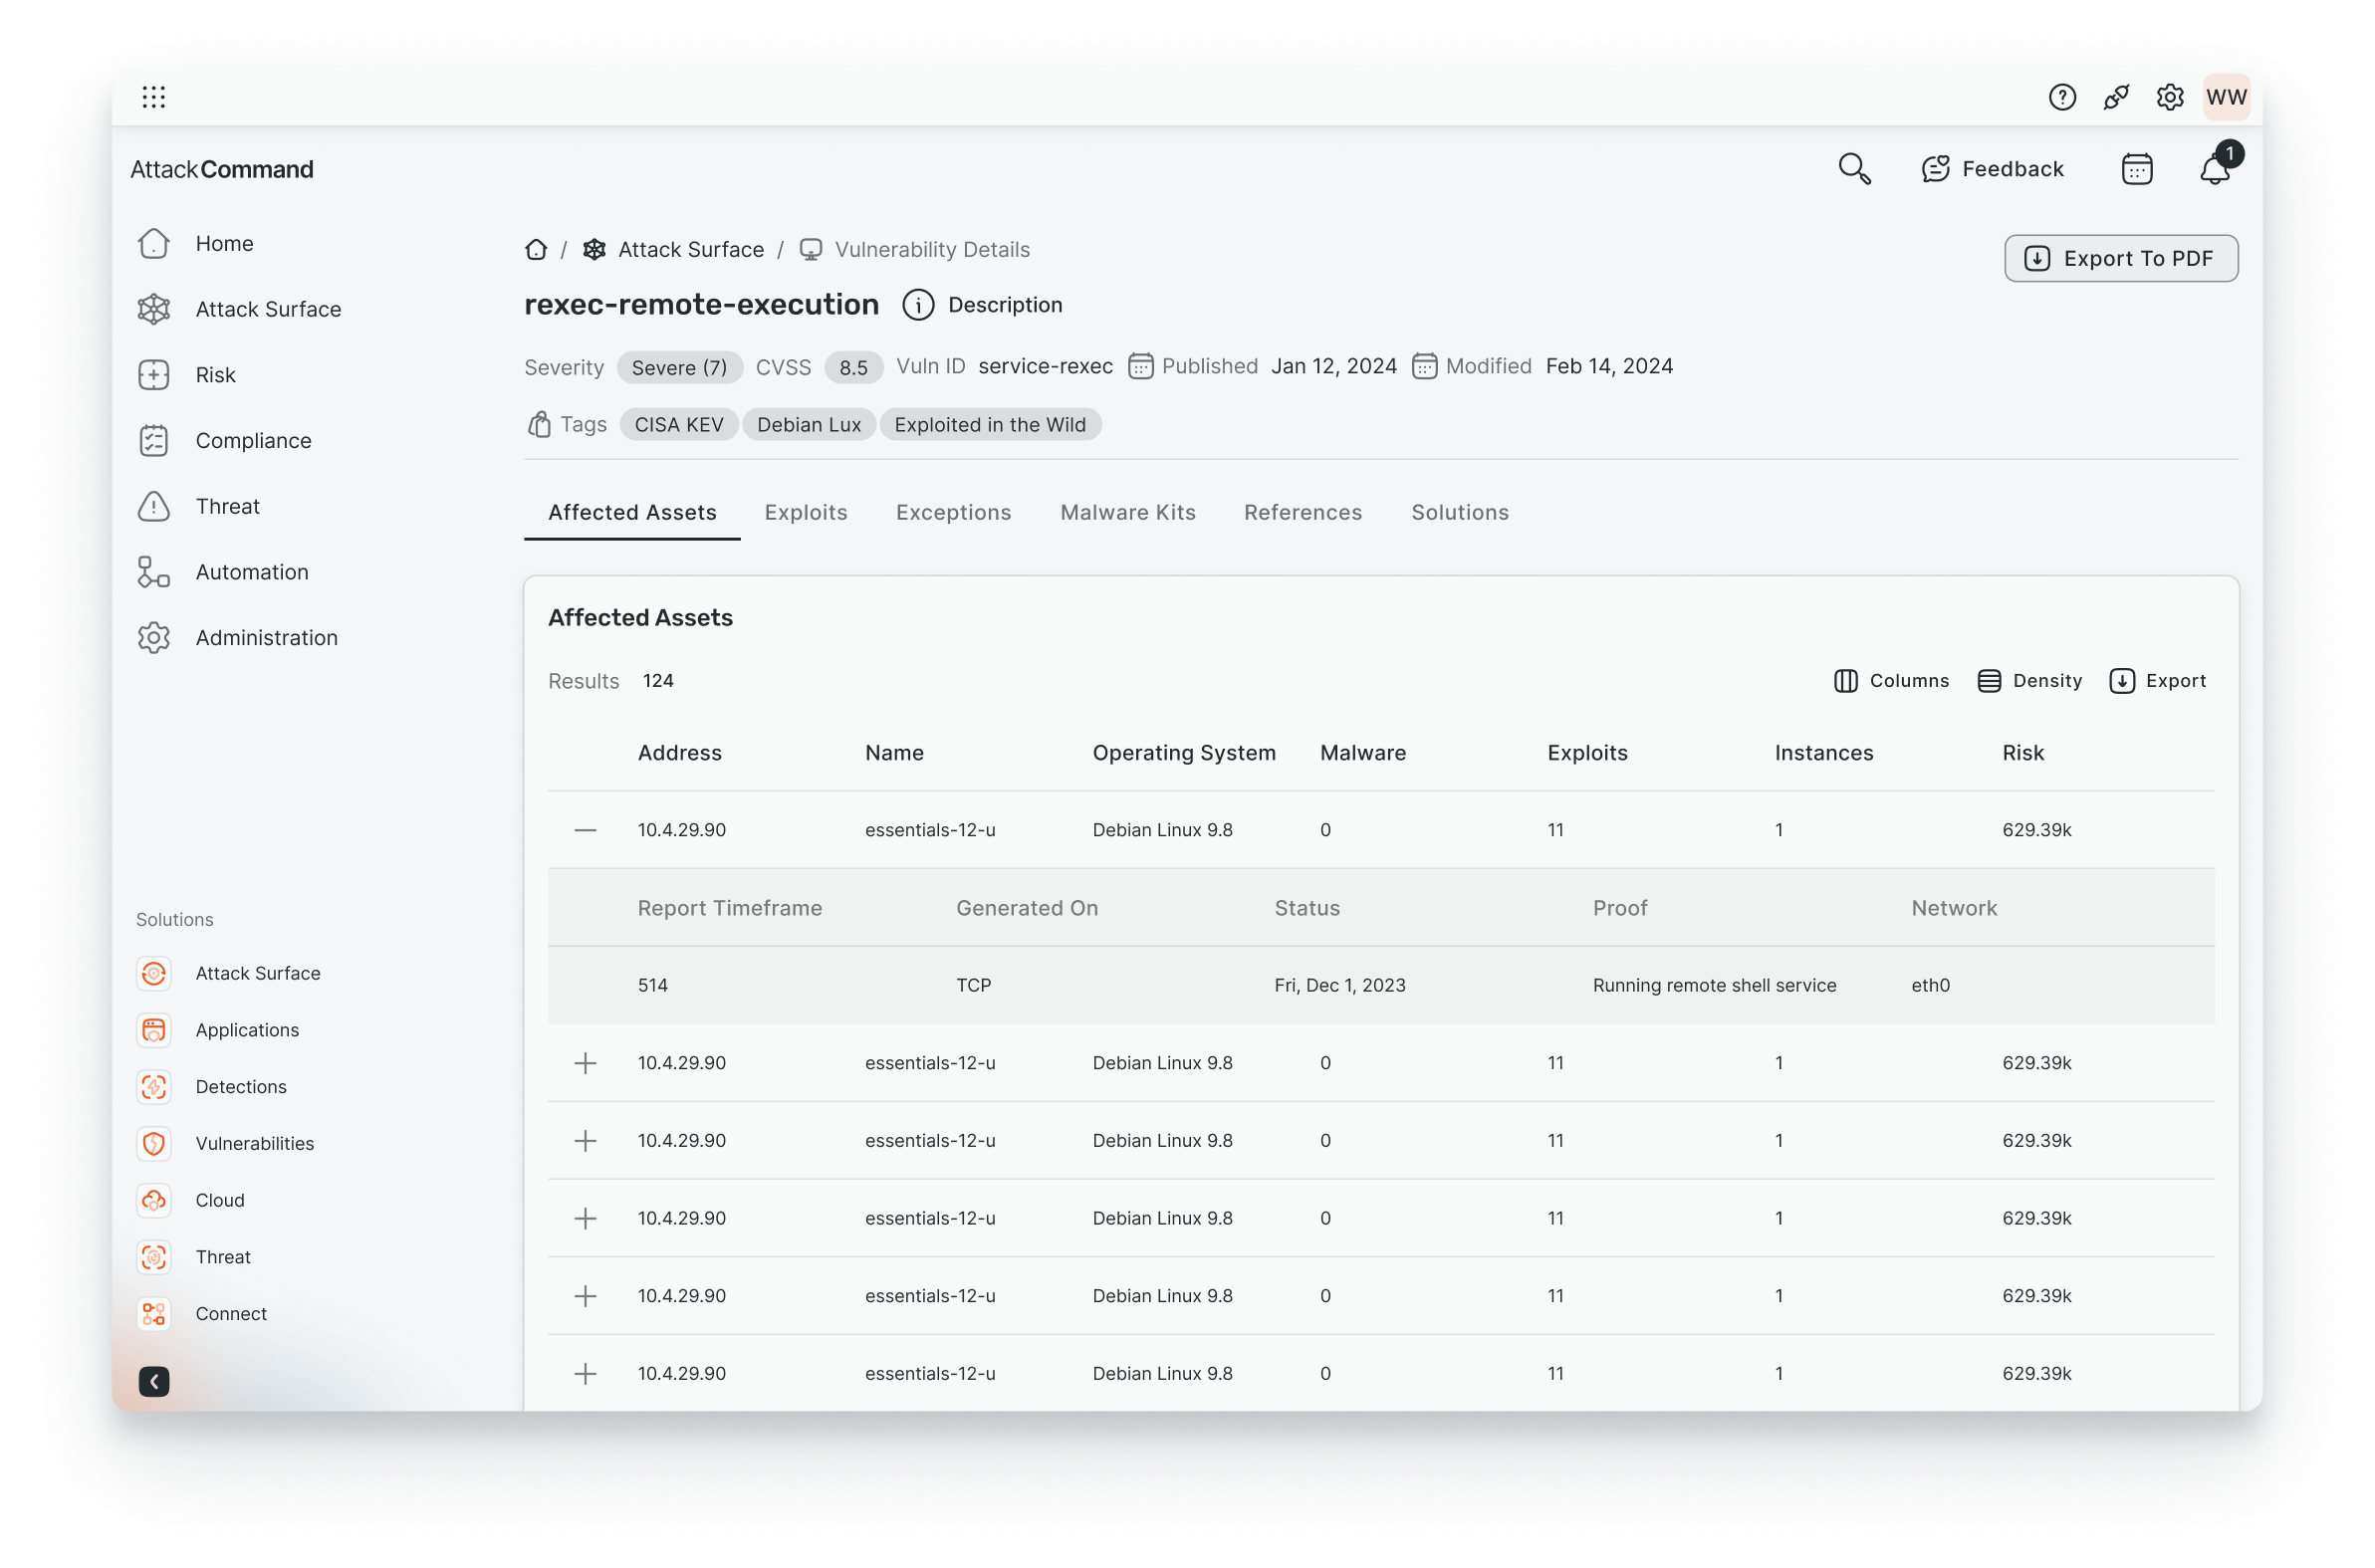This screenshot has height=1568, width=2375.
Task: Open the Columns chooser
Action: (x=1890, y=681)
